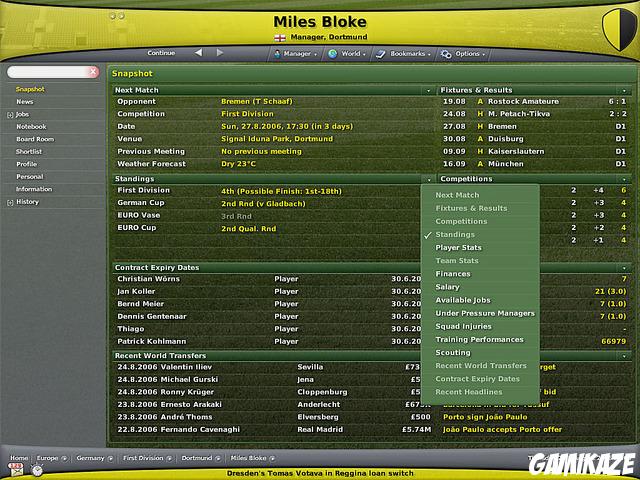Image resolution: width=640 pixels, height=480 pixels.
Task: Open Notebook in the sidebar
Action: 31,127
